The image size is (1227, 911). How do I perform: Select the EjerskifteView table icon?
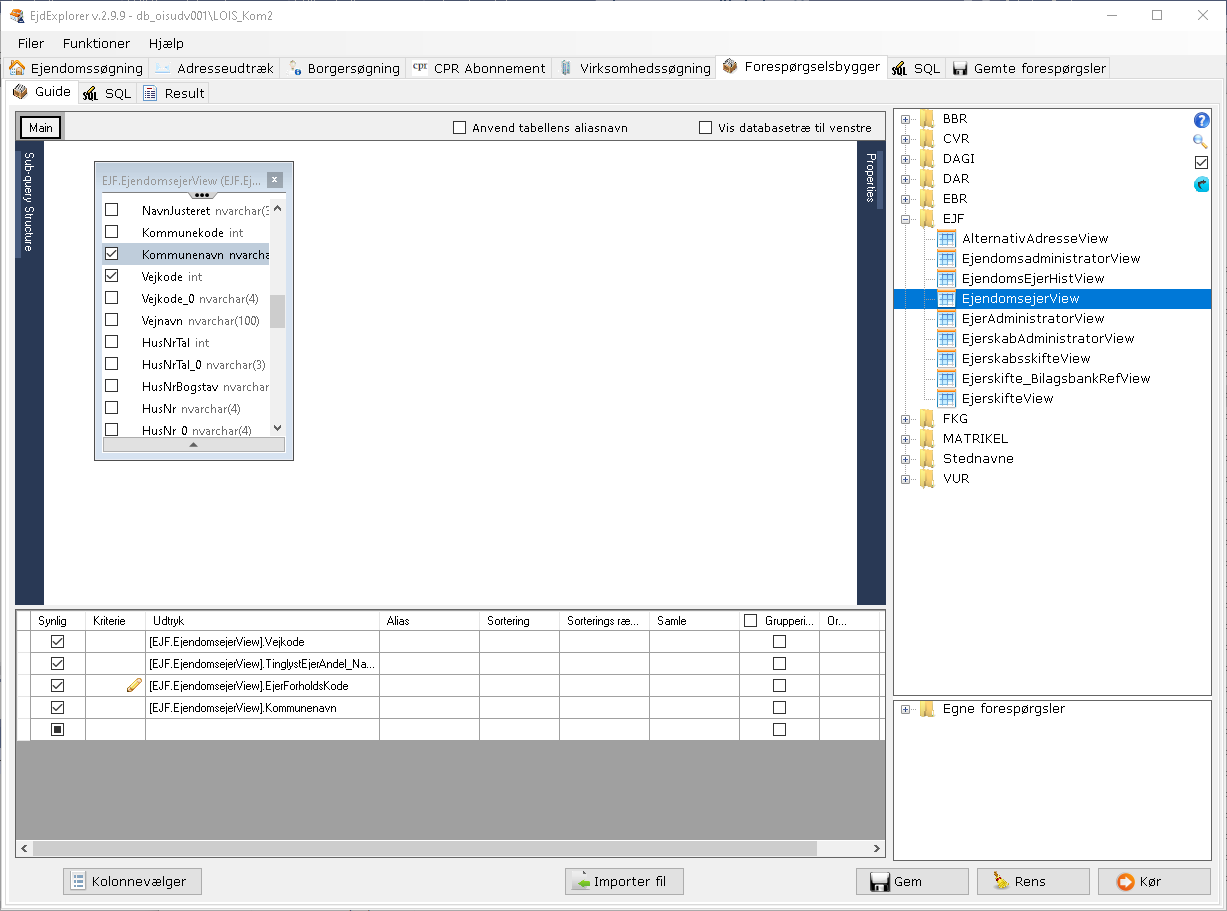(946, 398)
